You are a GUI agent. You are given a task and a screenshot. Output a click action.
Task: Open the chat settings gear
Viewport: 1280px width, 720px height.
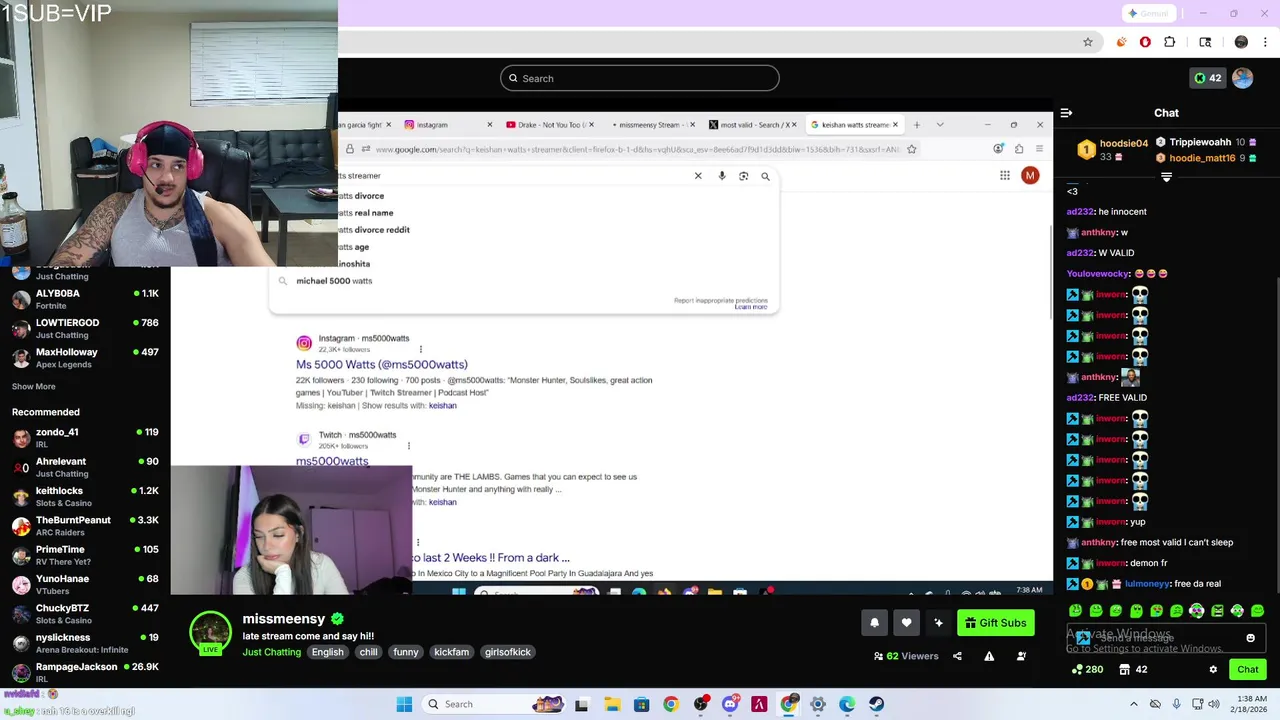tap(1213, 670)
